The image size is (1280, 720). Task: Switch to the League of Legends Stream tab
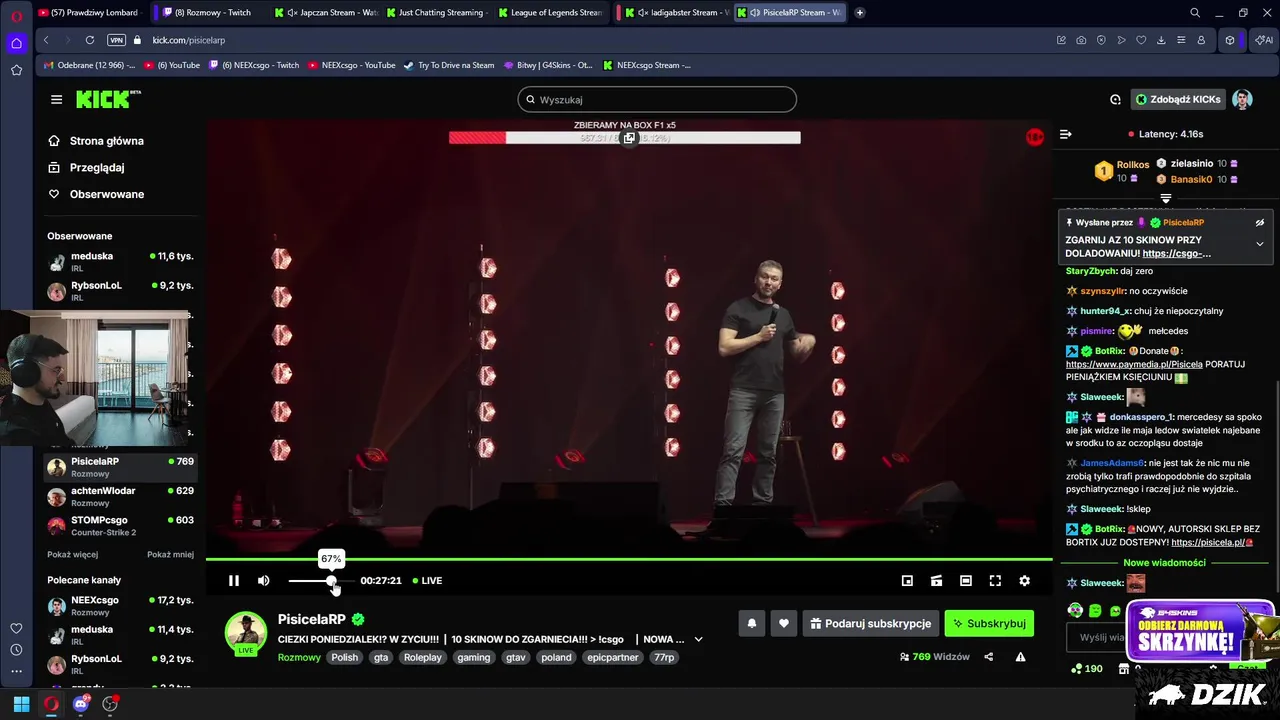pyautogui.click(x=552, y=13)
